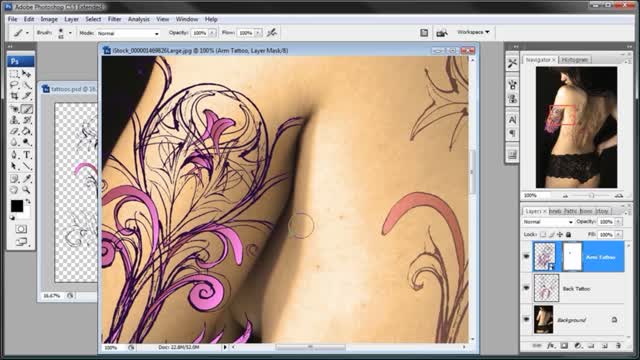Screen dimensions: 640x360
Task: Open the Window menu
Action: [x=187, y=19]
